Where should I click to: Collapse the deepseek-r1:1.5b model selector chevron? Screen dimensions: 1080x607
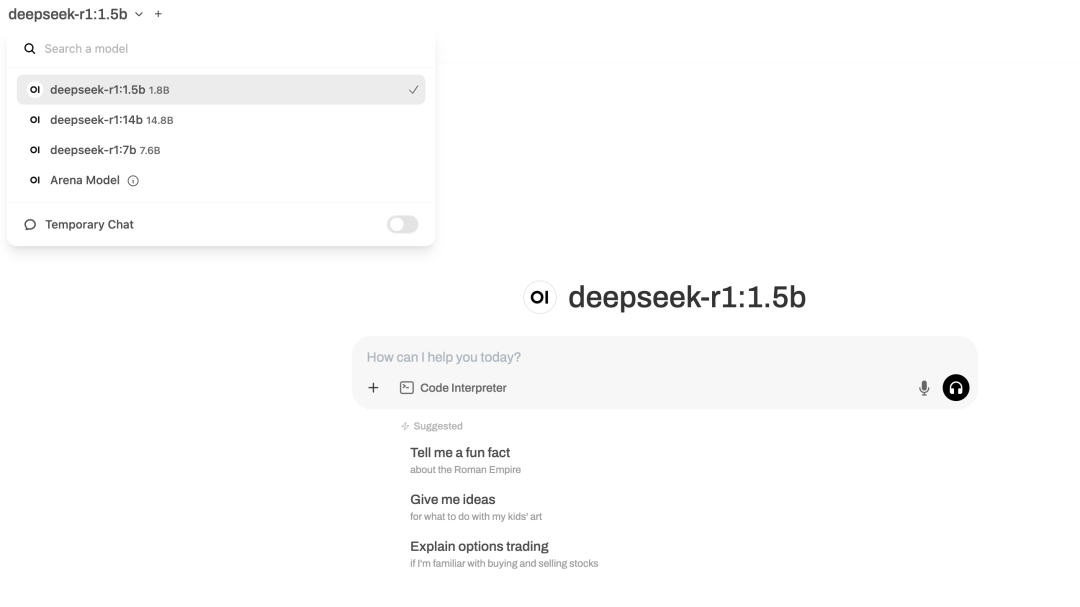(x=139, y=14)
